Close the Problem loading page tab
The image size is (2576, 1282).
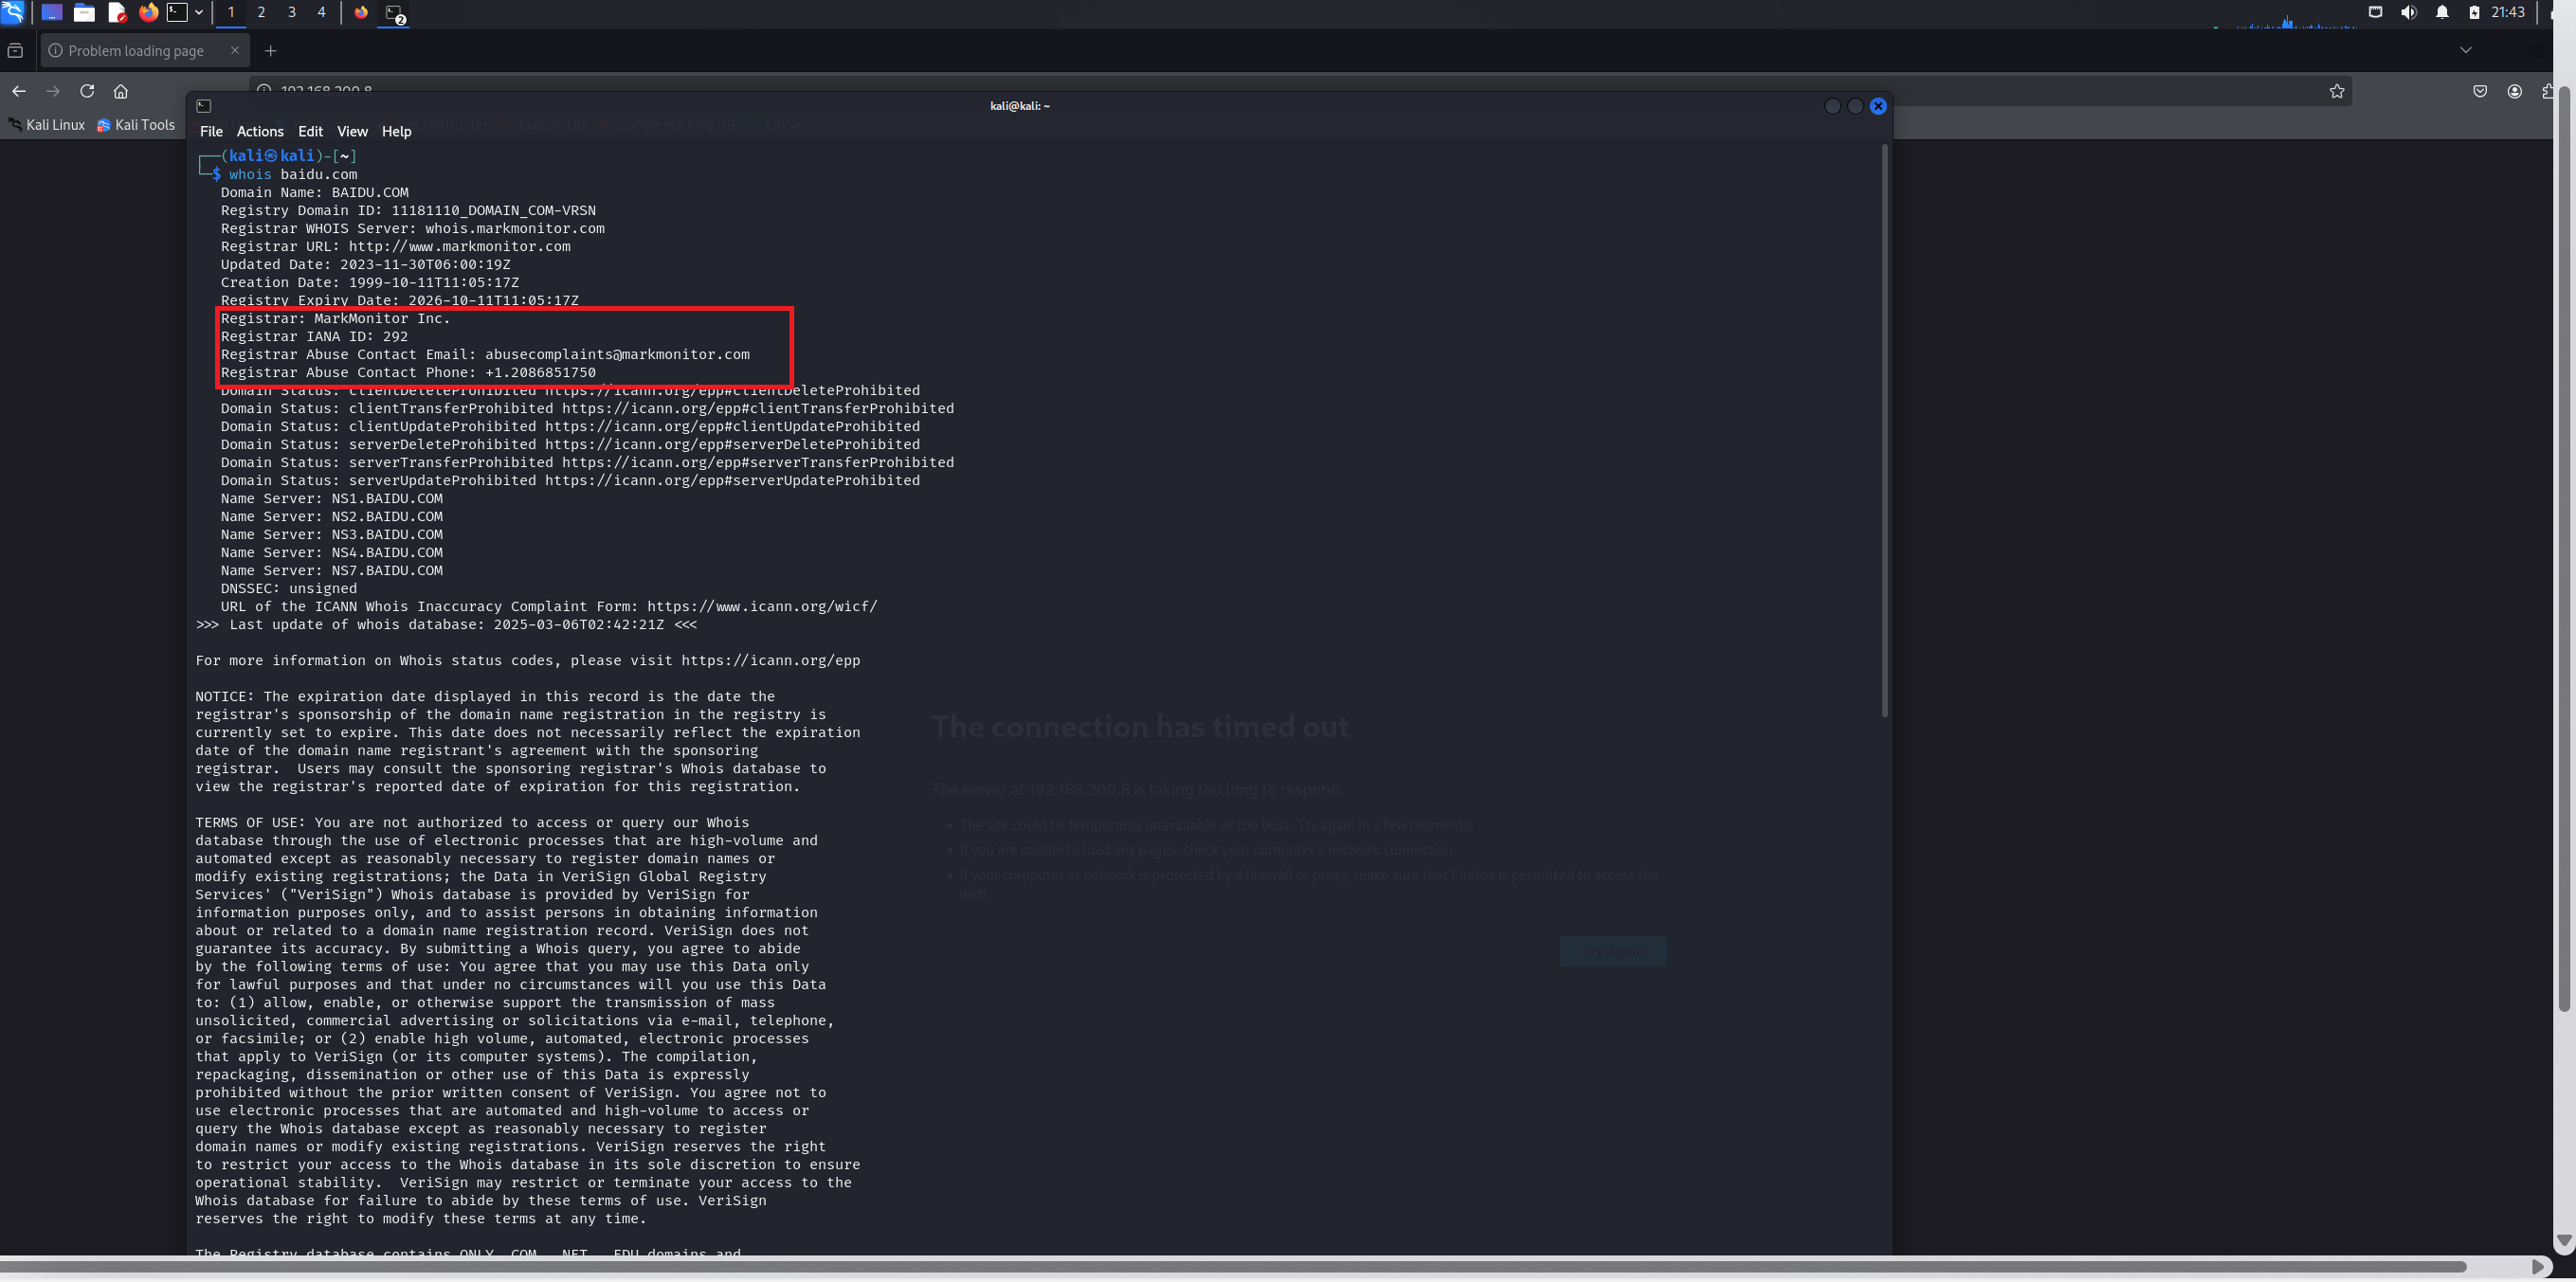point(235,50)
